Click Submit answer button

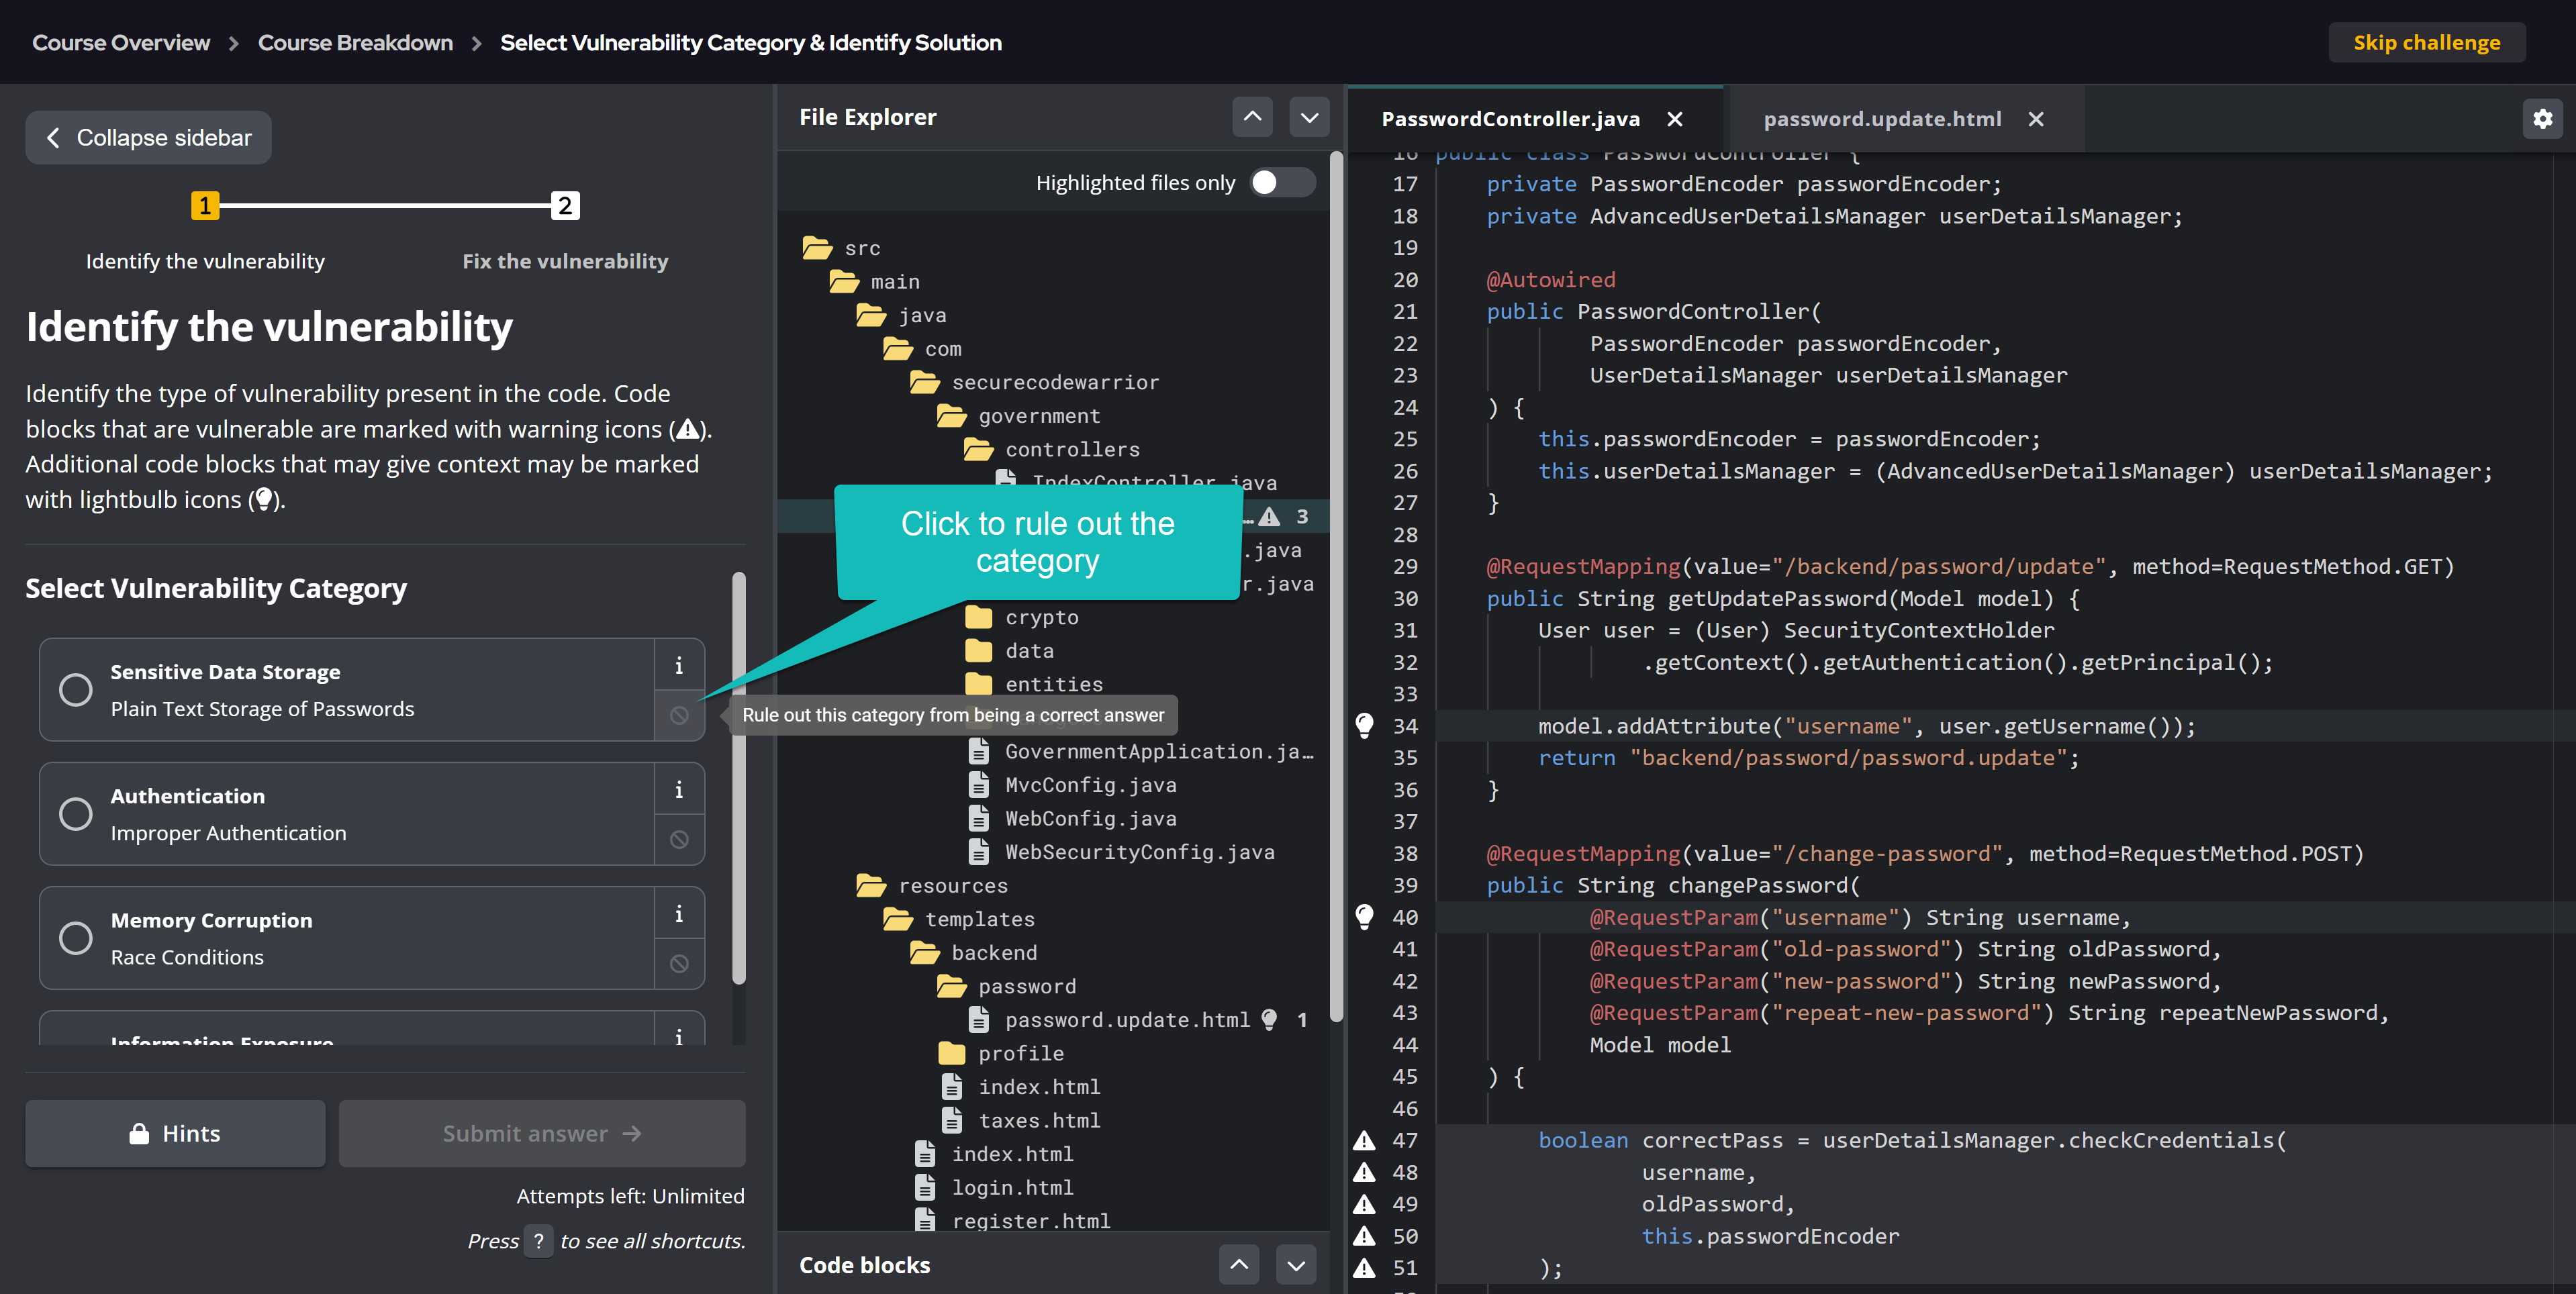click(542, 1133)
